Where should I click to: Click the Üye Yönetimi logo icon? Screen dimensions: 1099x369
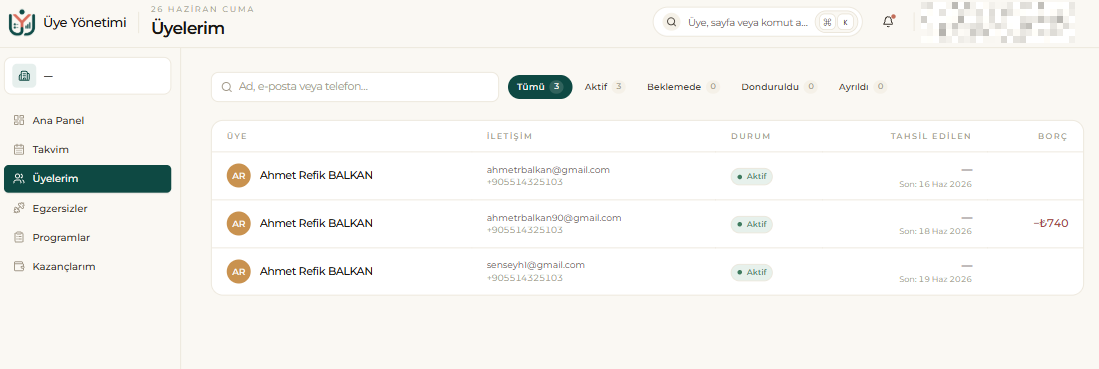(x=21, y=22)
